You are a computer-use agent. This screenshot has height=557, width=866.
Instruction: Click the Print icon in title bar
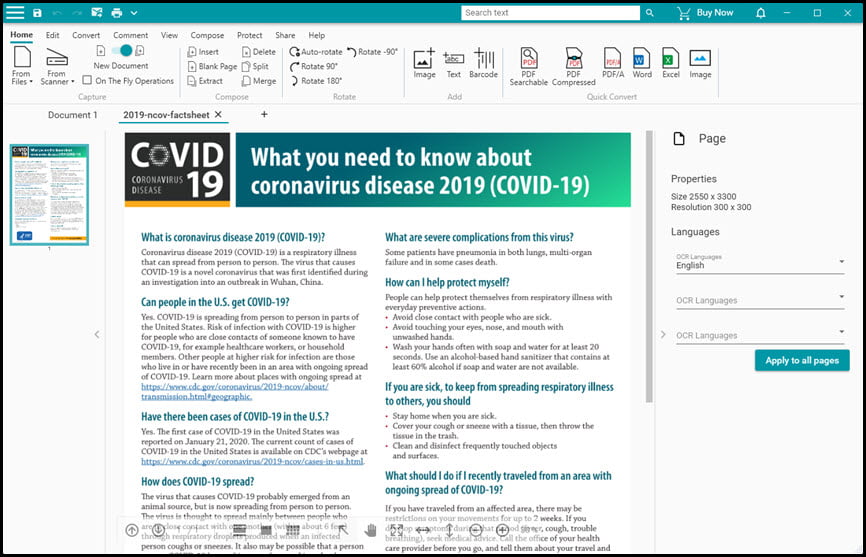click(117, 13)
